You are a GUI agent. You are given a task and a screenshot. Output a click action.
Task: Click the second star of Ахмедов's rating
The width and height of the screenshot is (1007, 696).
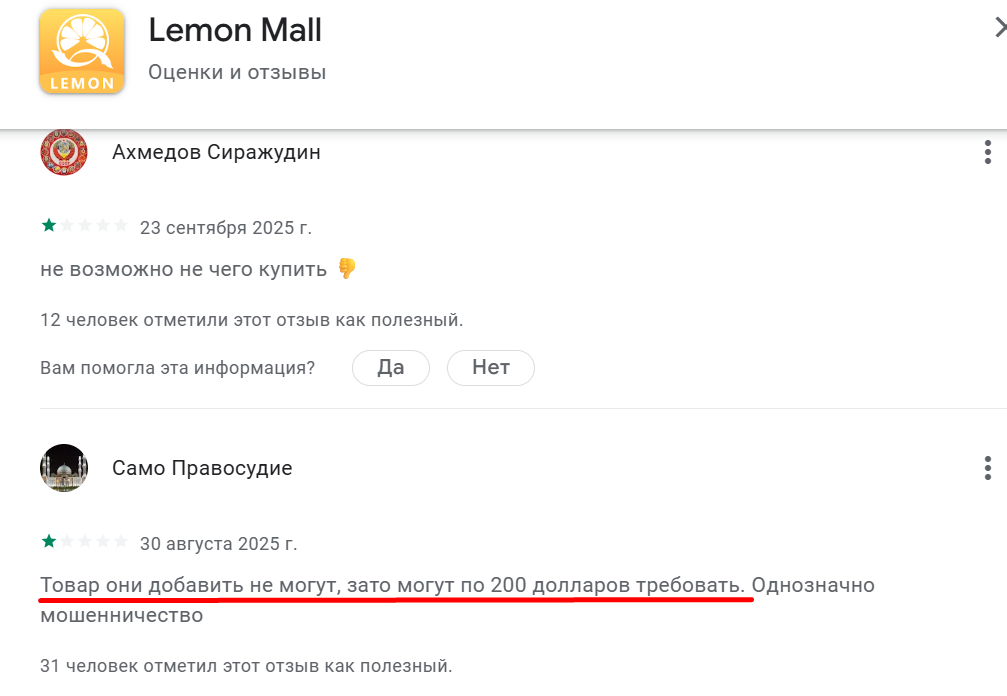65,226
